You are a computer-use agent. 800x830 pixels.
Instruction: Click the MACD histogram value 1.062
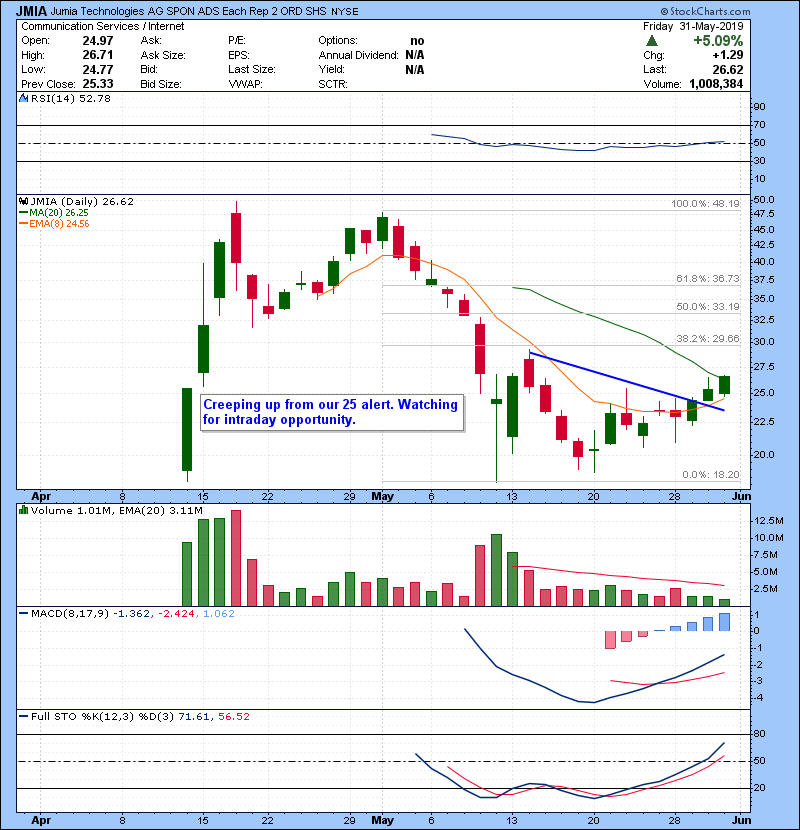[x=219, y=614]
